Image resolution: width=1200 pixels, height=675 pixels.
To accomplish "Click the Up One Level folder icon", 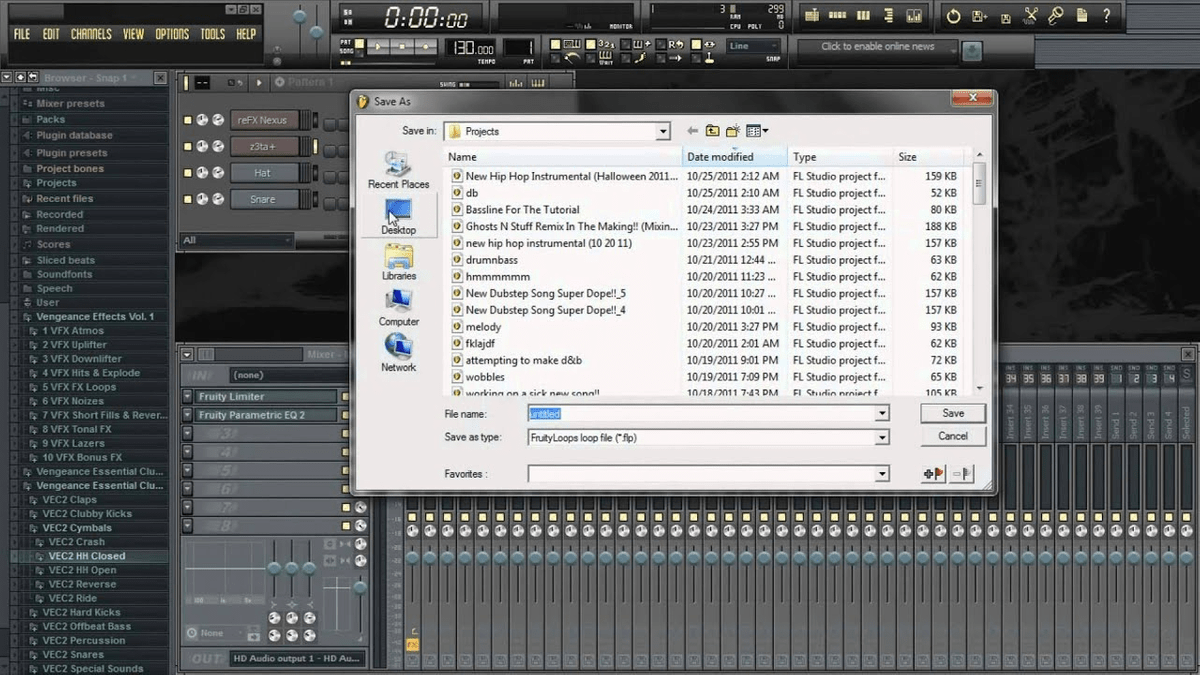I will pyautogui.click(x=712, y=131).
